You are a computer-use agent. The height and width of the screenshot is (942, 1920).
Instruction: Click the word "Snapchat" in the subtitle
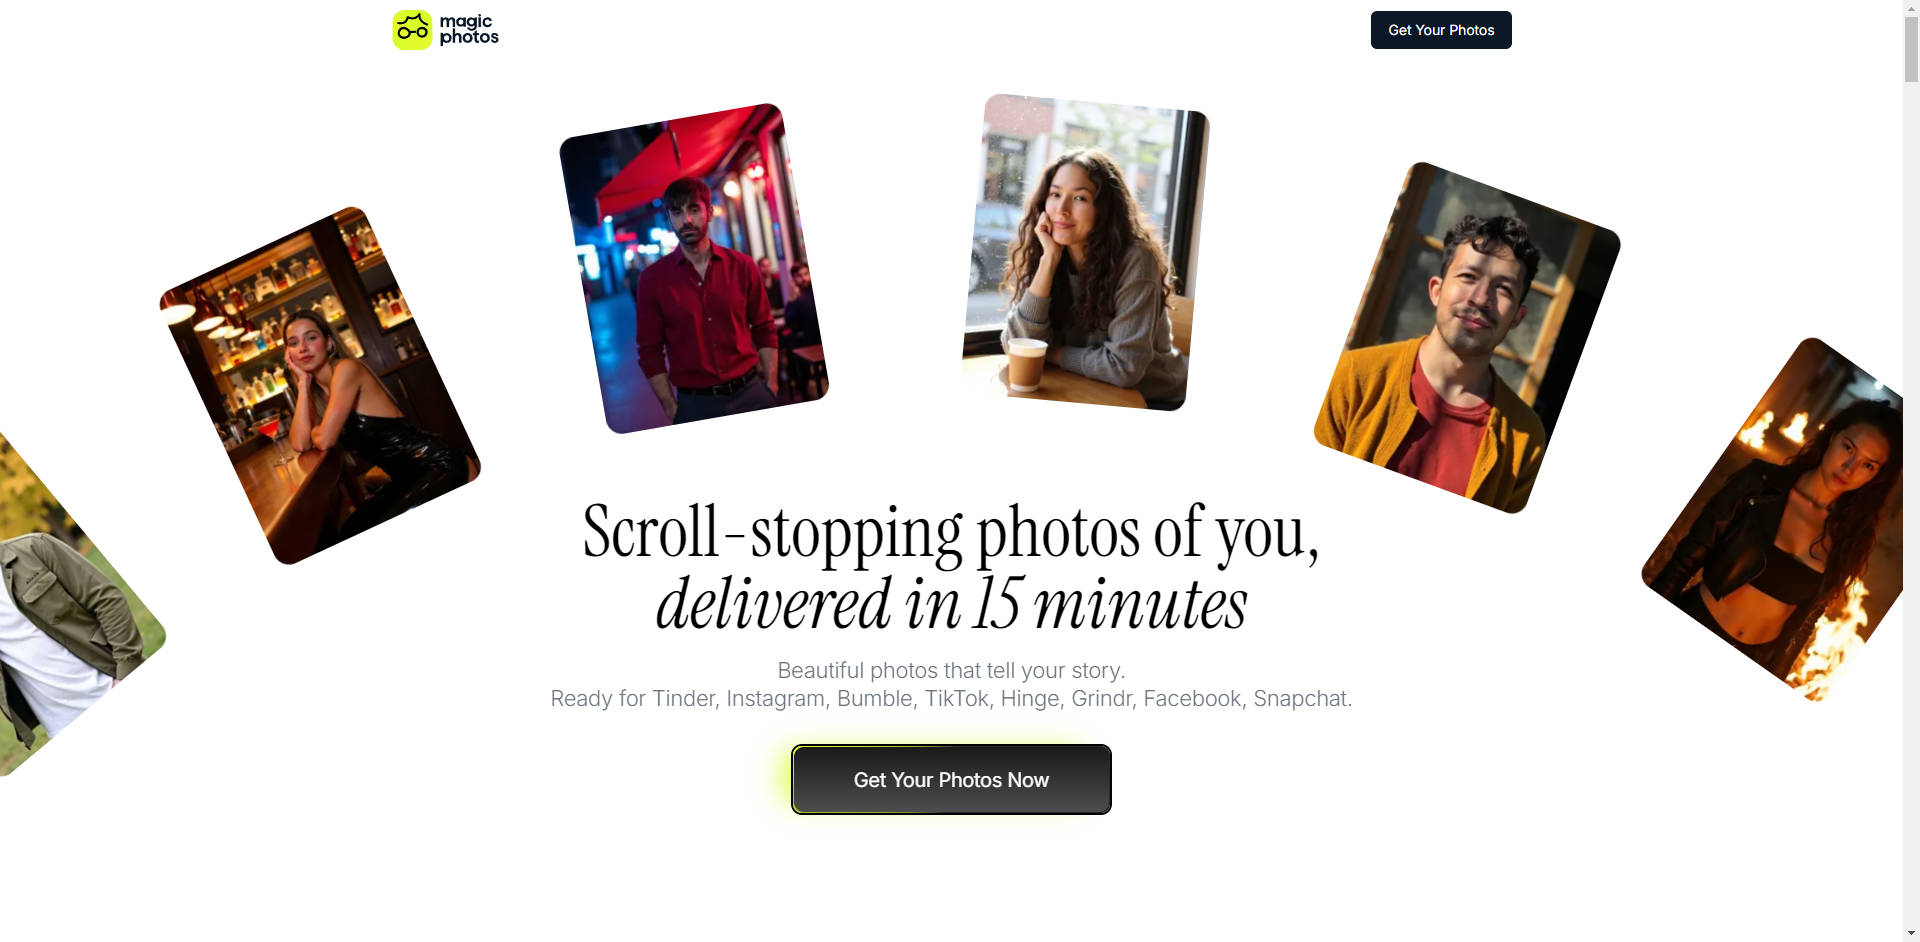click(1302, 698)
